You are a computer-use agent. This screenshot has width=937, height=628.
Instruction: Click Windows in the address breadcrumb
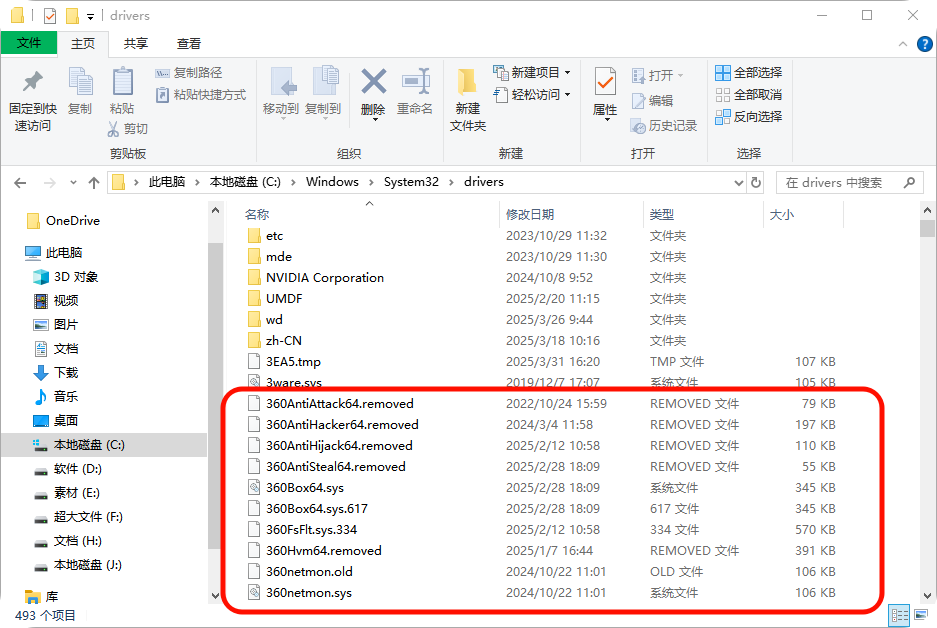pyautogui.click(x=332, y=182)
